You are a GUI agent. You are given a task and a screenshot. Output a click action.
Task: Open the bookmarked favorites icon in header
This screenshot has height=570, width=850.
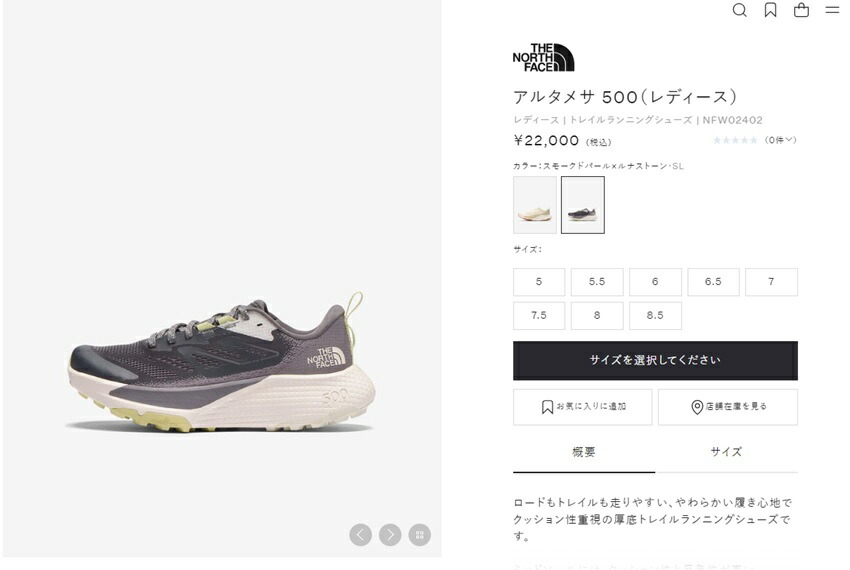pyautogui.click(x=770, y=10)
